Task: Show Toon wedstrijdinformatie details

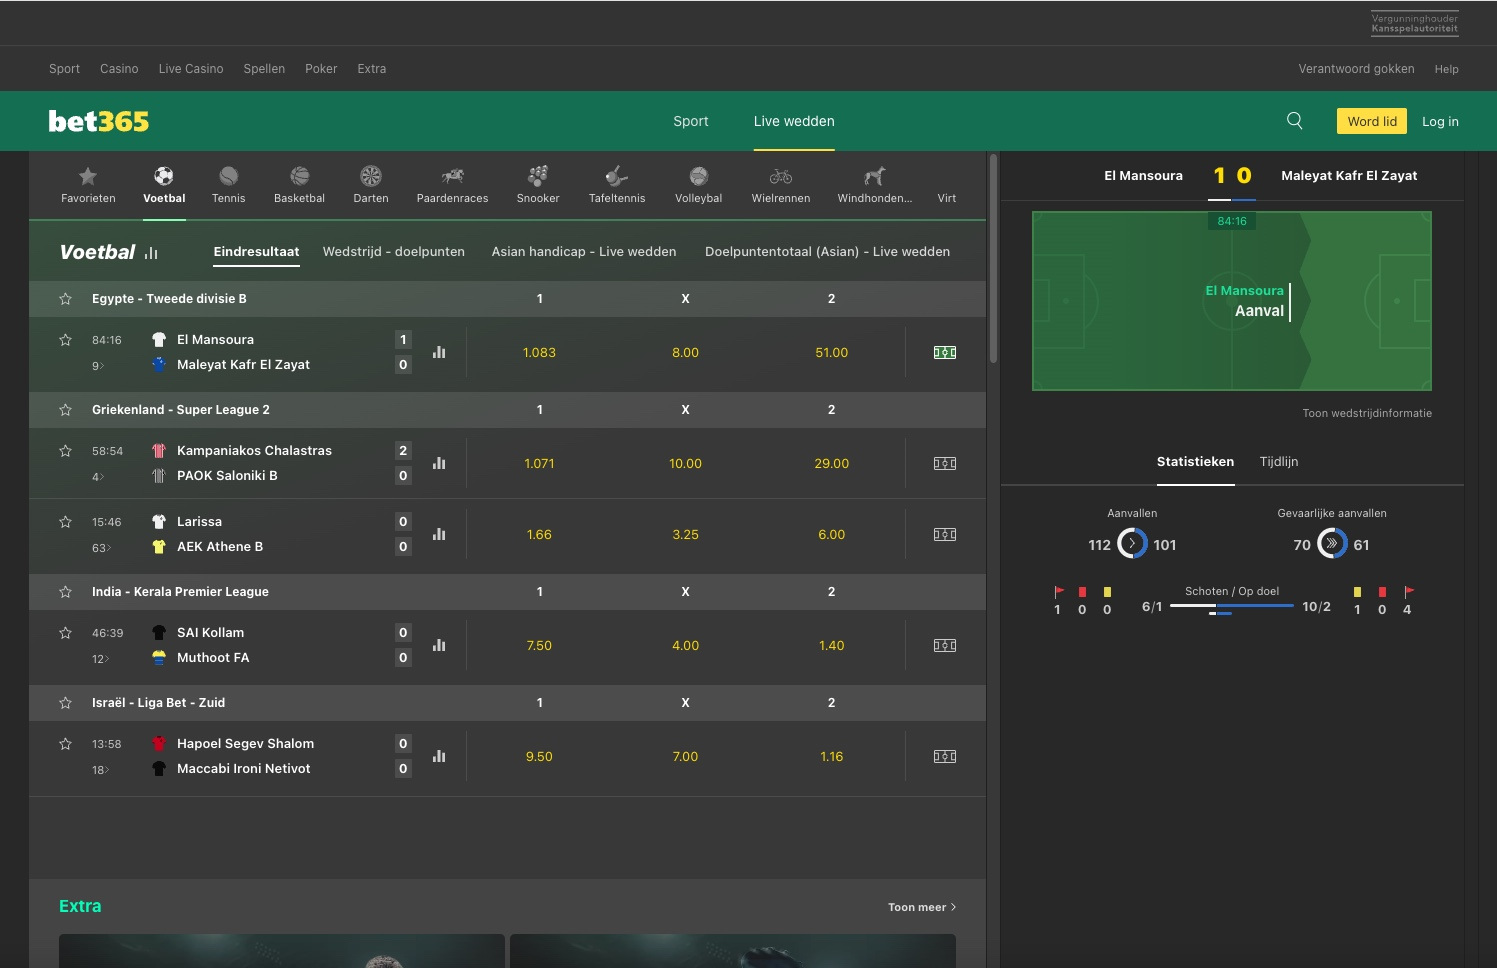Action: pyautogui.click(x=1366, y=413)
